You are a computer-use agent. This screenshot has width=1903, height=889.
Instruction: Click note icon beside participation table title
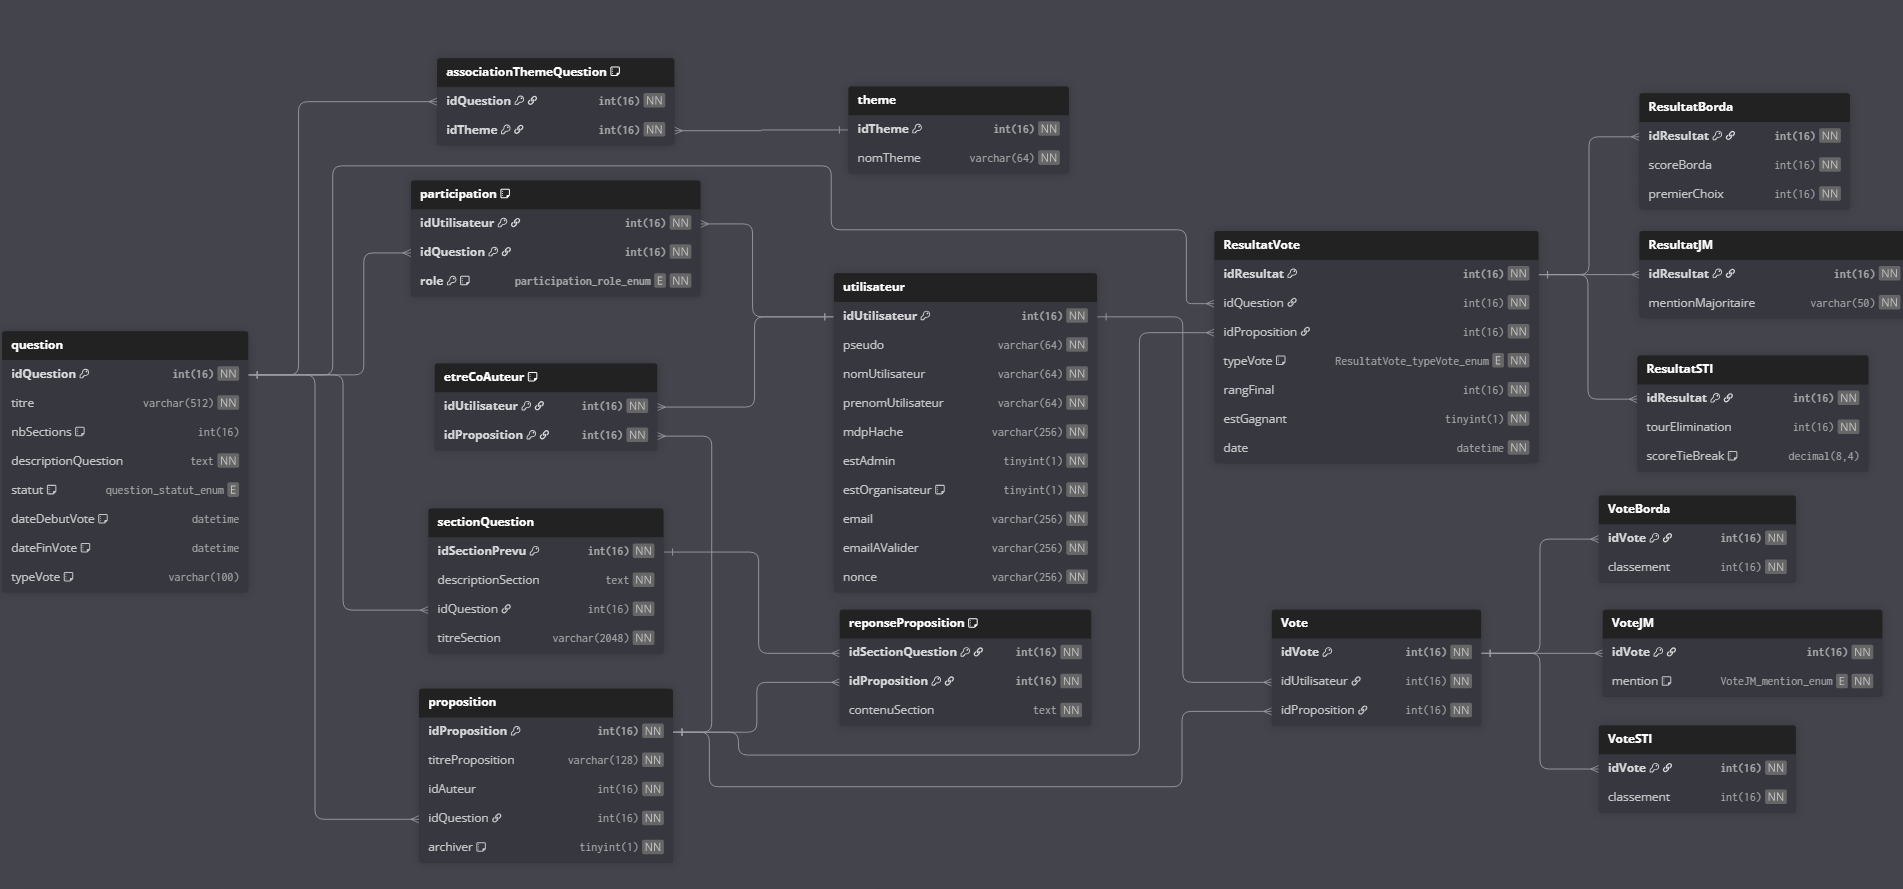pyautogui.click(x=505, y=194)
